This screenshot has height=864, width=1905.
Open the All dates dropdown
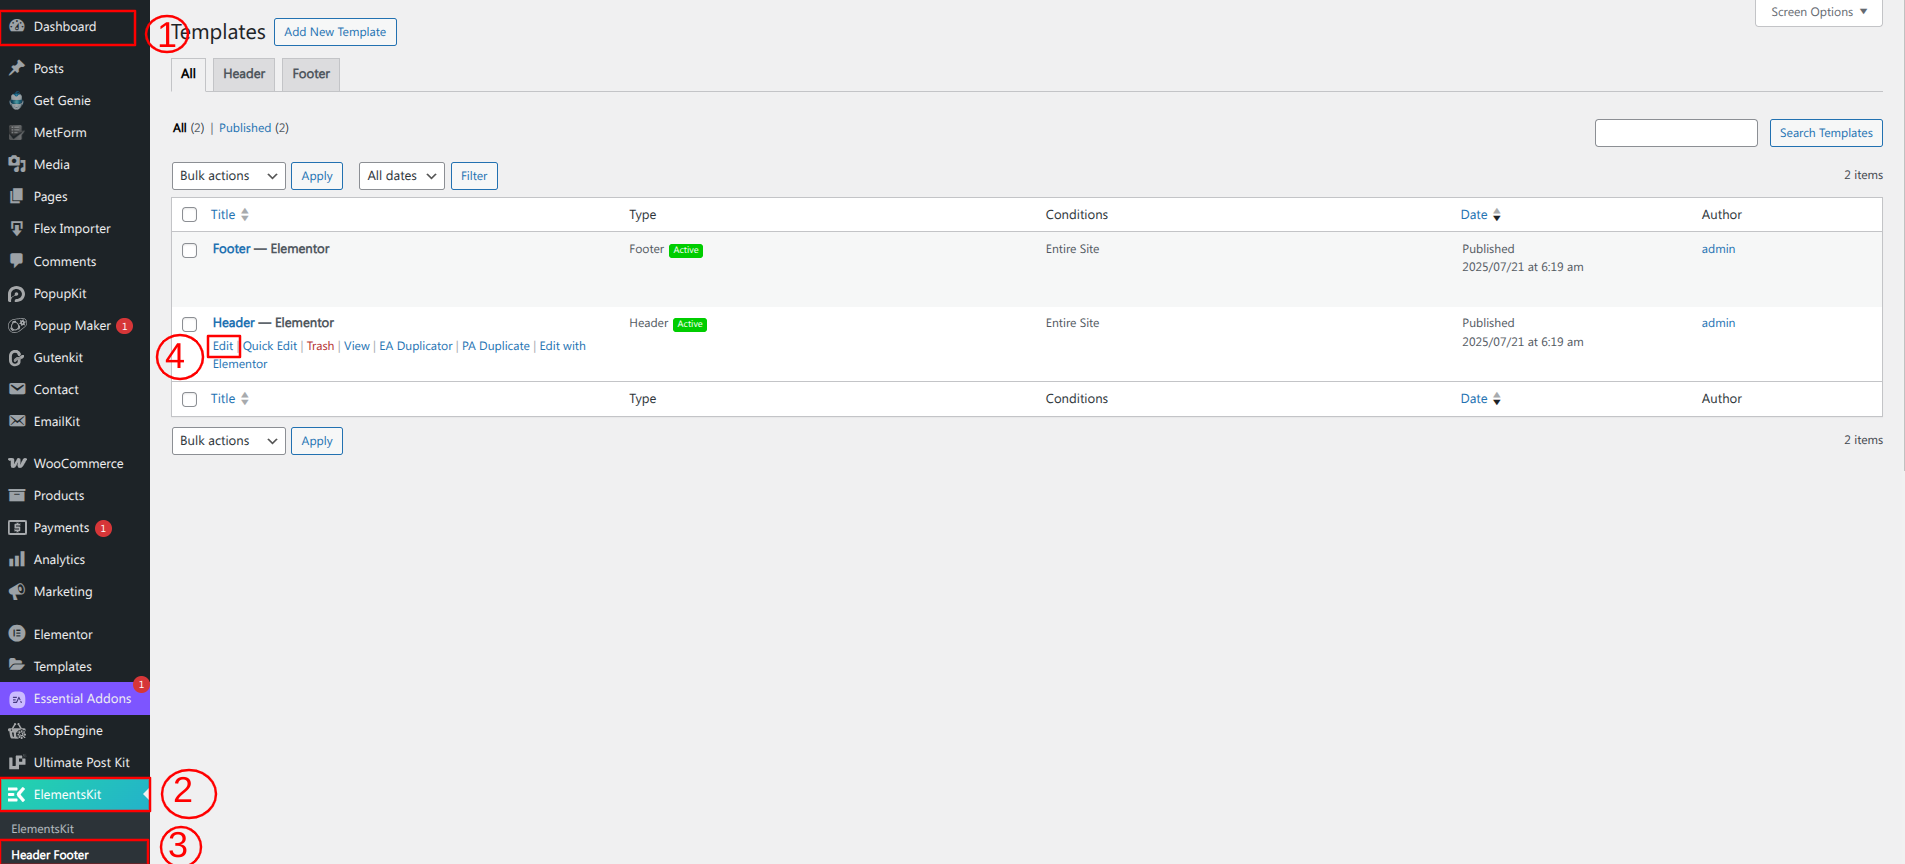pyautogui.click(x=402, y=176)
